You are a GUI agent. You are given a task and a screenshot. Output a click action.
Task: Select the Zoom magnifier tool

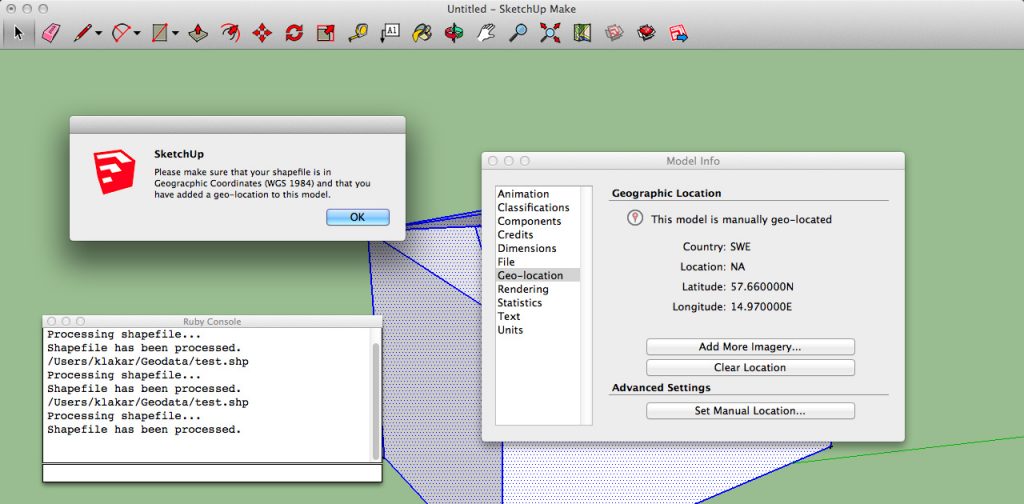point(518,33)
